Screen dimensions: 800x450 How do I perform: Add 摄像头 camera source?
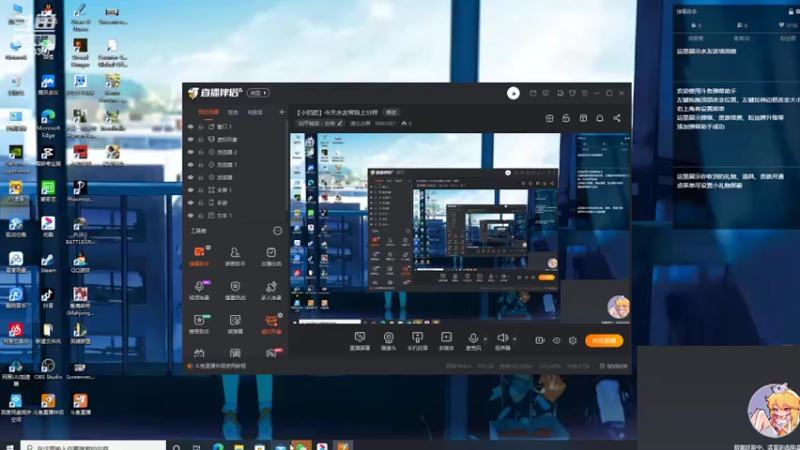(388, 341)
